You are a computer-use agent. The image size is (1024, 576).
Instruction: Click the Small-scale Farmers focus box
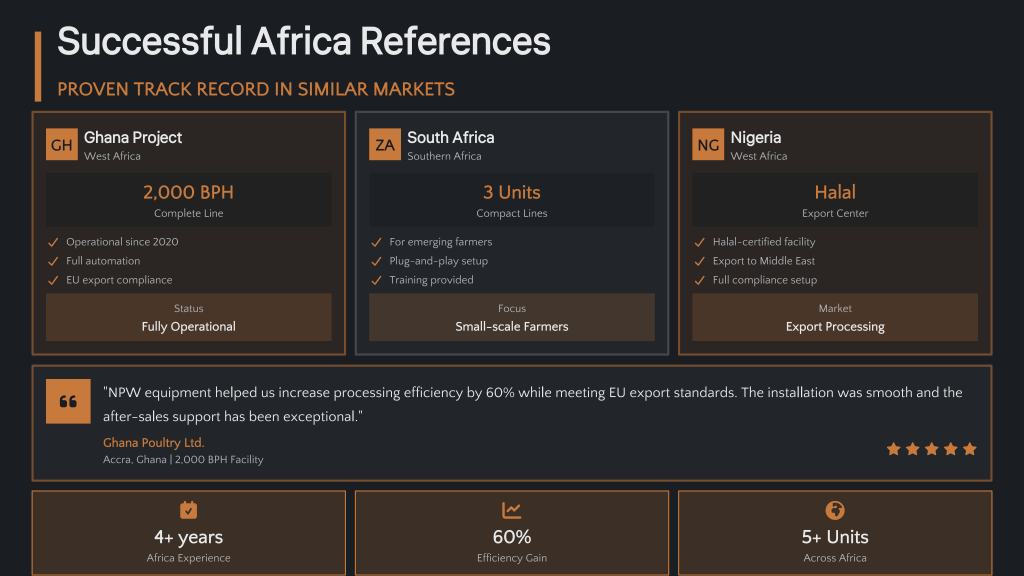coord(512,317)
